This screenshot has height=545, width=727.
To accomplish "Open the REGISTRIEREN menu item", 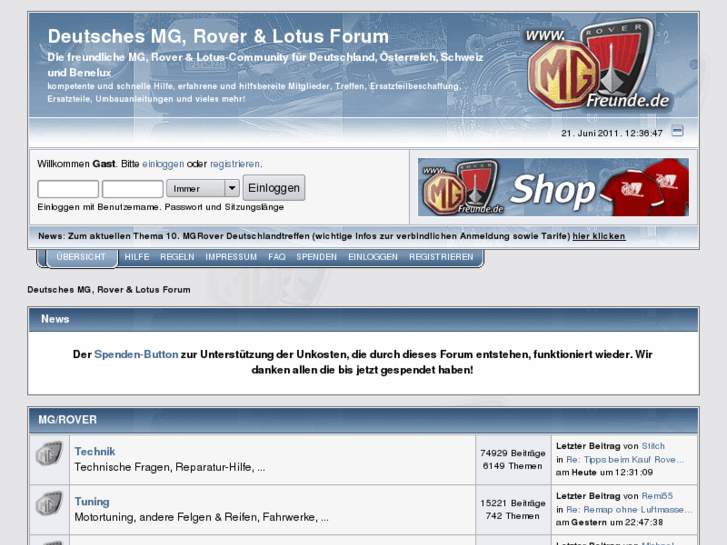I will pyautogui.click(x=441, y=257).
